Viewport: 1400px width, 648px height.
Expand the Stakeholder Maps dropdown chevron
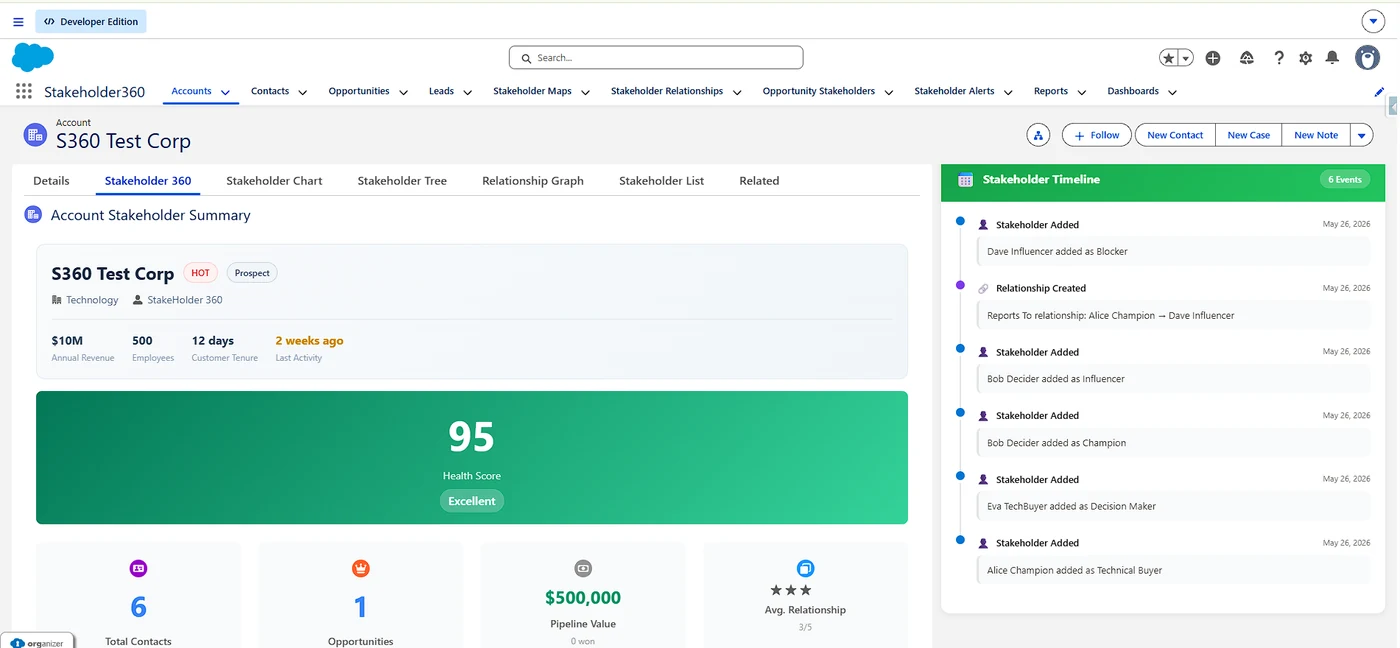[586, 92]
